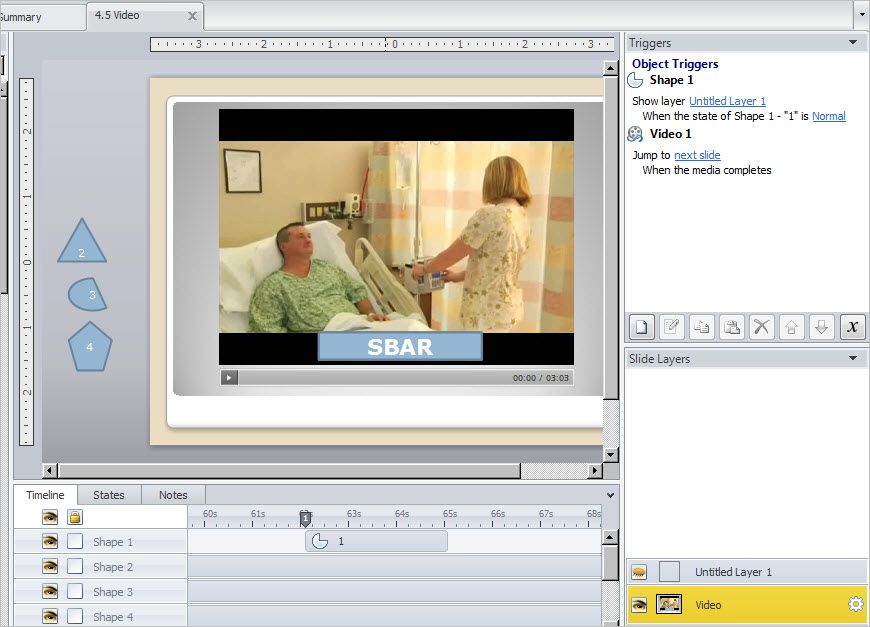Click the 'Untitled Layer 1' trigger link
This screenshot has height=627, width=870.
coord(727,101)
